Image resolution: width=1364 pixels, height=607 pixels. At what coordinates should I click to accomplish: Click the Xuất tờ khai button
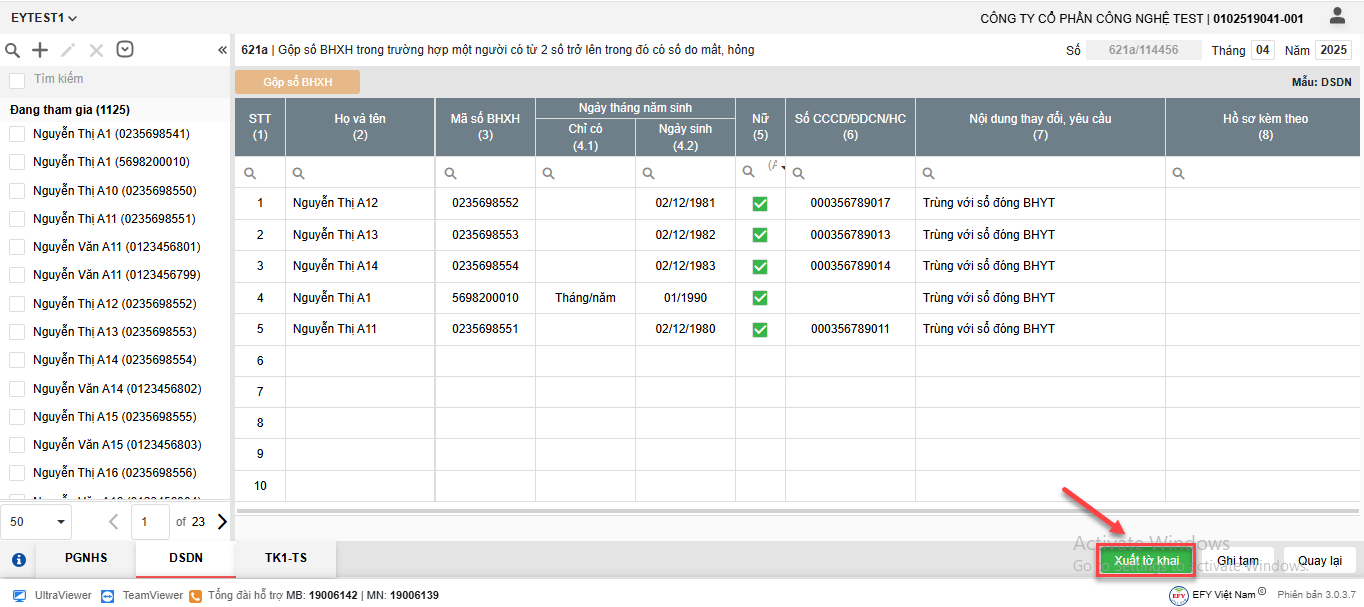pyautogui.click(x=1146, y=560)
